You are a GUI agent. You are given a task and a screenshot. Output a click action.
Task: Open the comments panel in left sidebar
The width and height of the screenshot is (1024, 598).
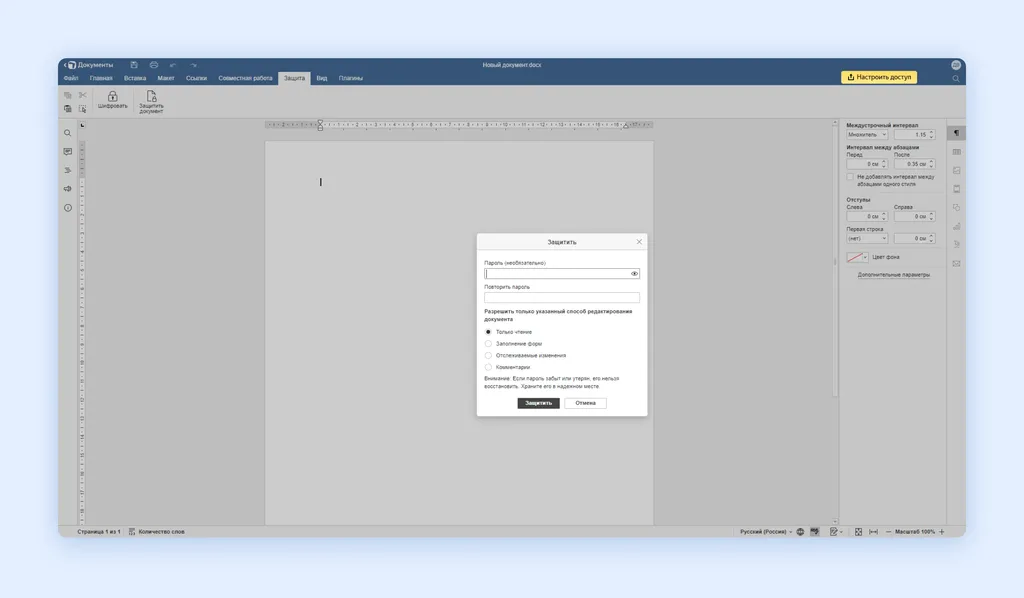[x=68, y=151]
